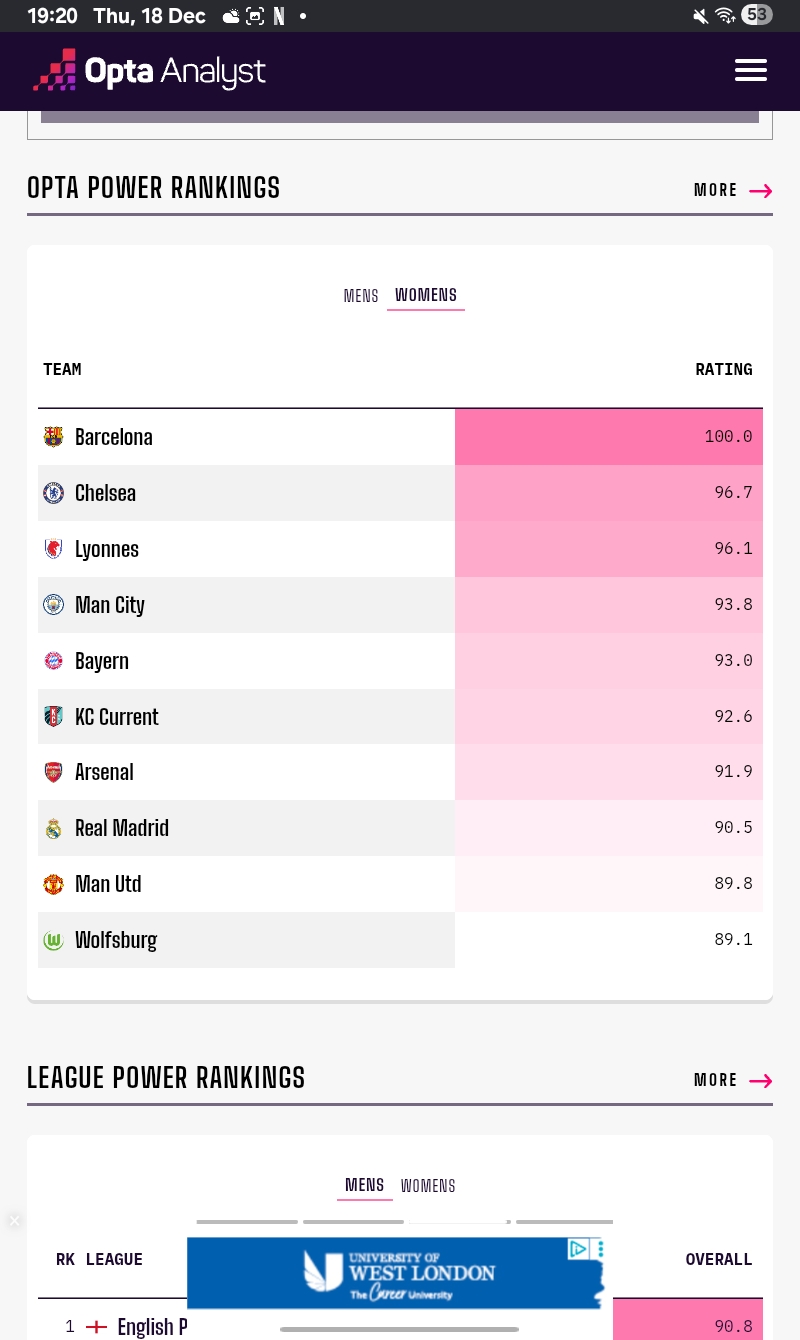Click the Barcelona club crest
Viewport: 800px width, 1340px height.
[54, 437]
